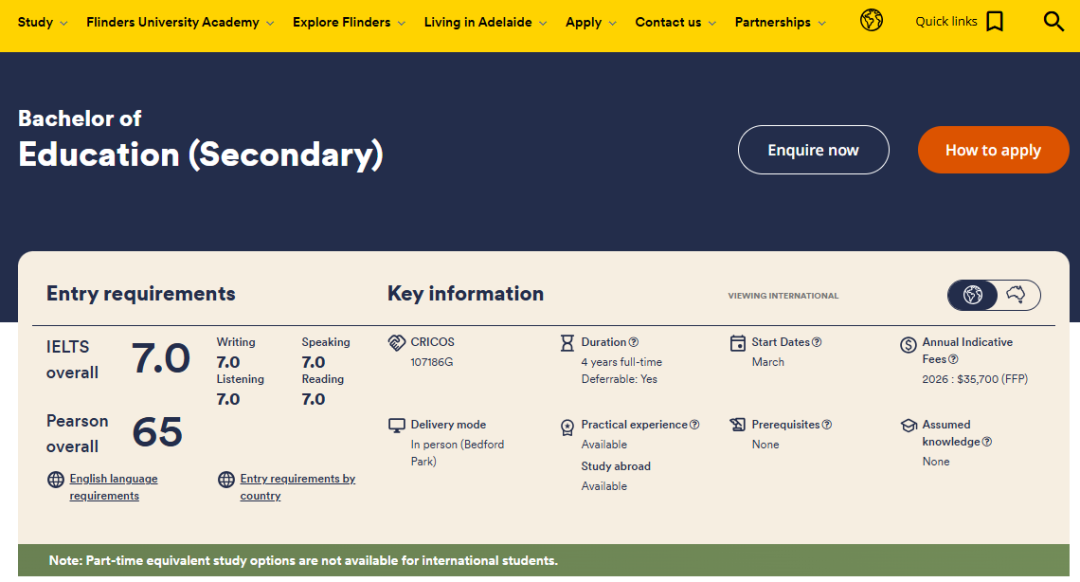Viewport: 1080px width, 582px height.
Task: Open the Contact us menu
Action: click(x=668, y=22)
